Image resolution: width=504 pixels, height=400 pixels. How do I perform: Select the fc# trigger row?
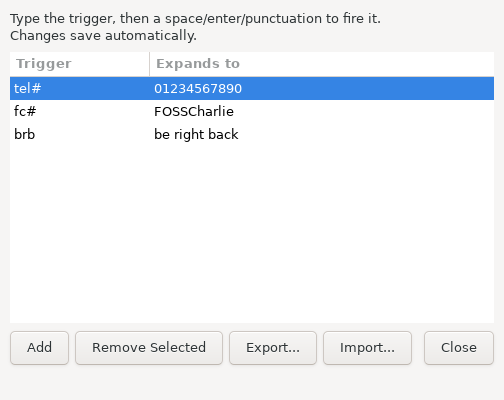pos(252,111)
